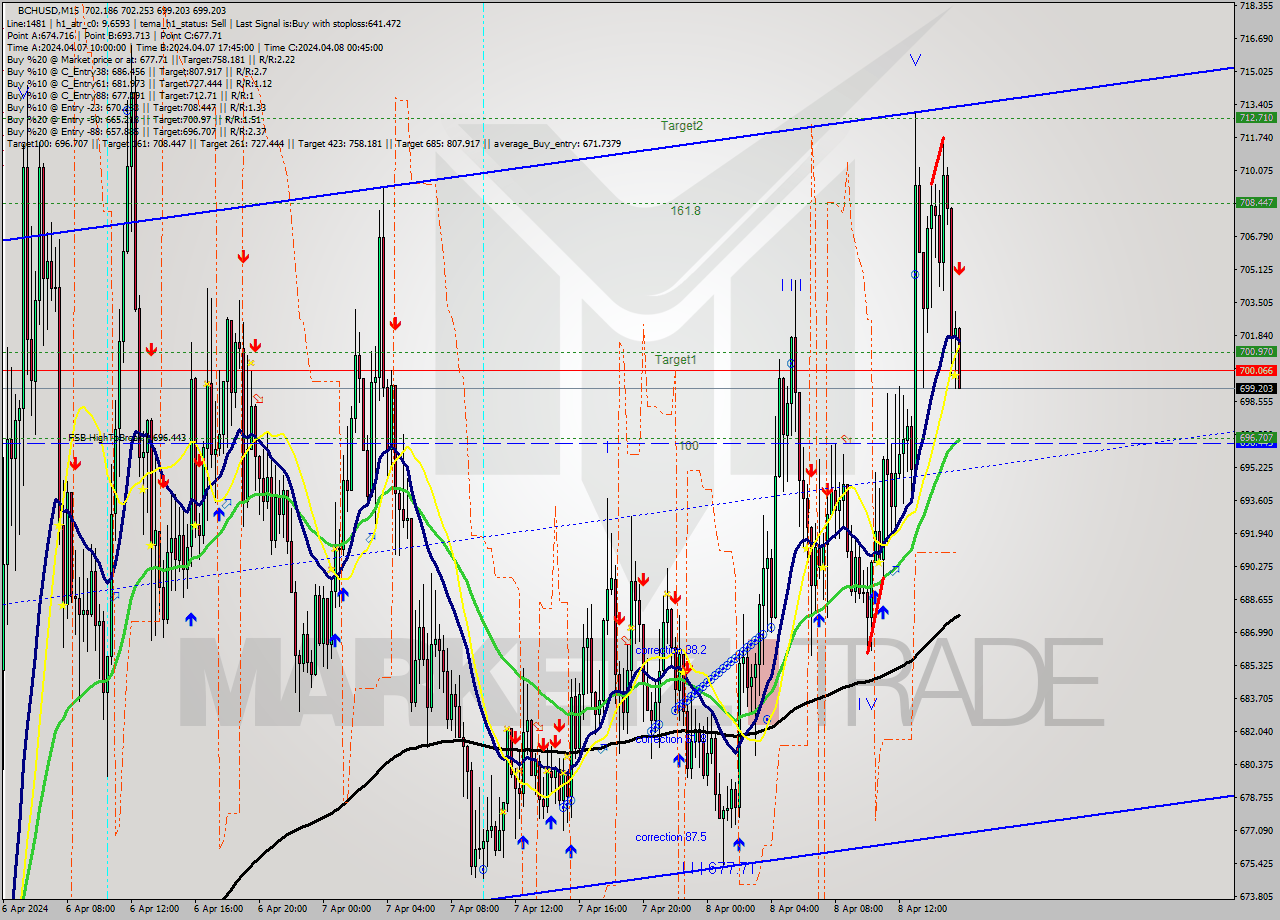
Task: Click the wave V label near chart top
Action: (915, 60)
